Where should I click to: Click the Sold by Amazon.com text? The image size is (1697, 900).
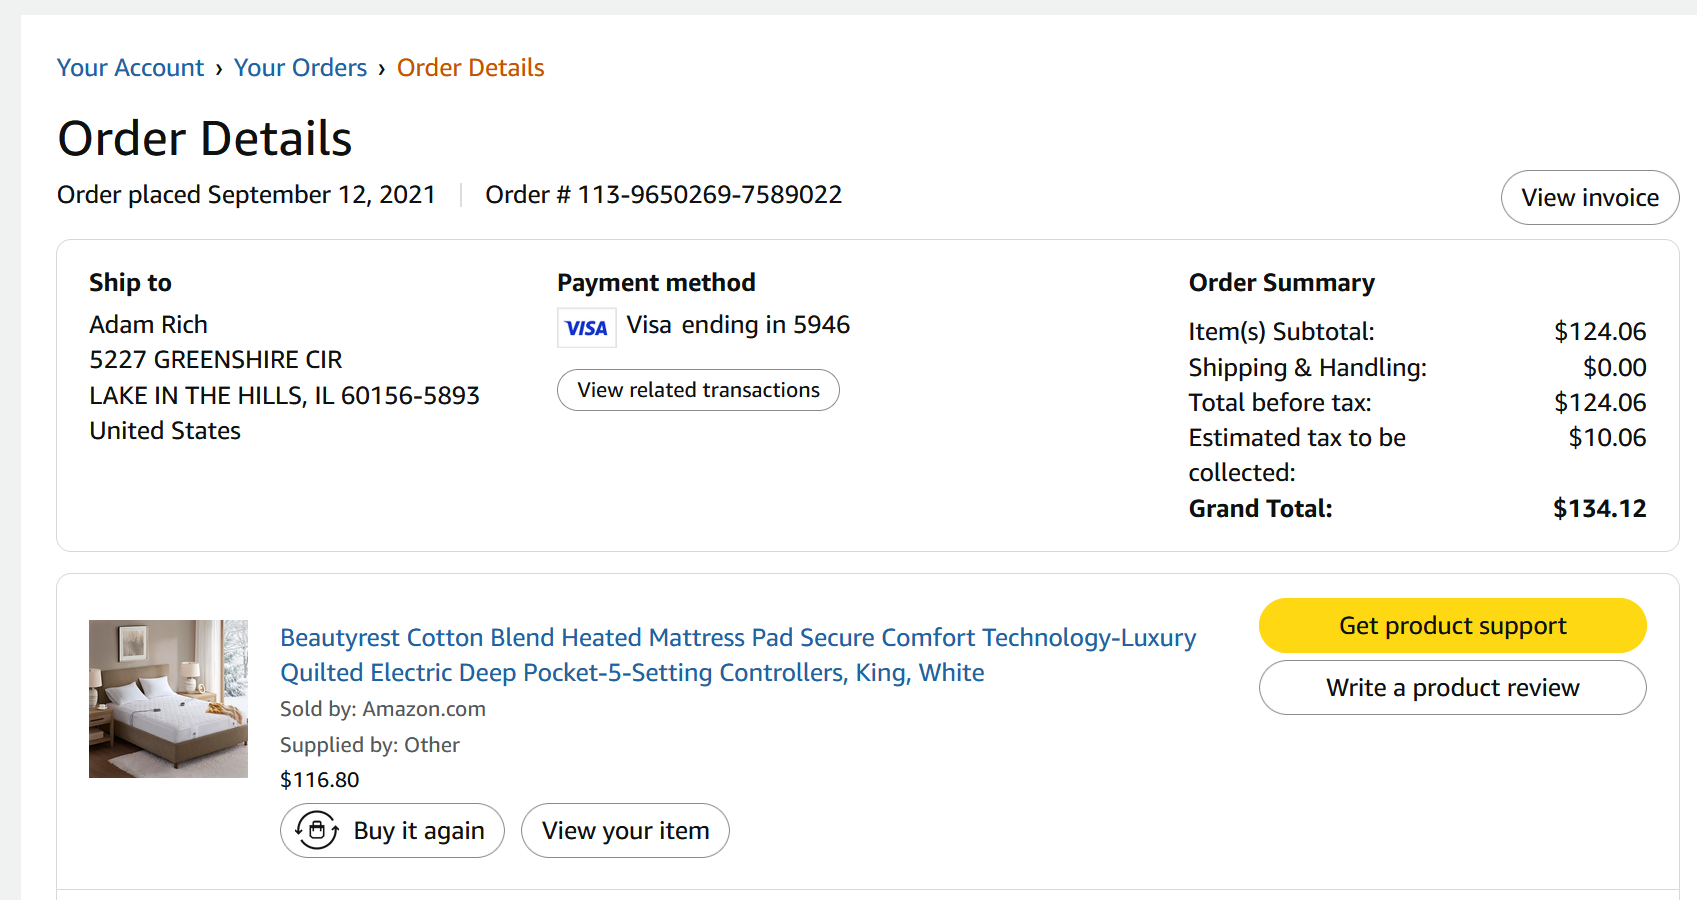pos(383,709)
